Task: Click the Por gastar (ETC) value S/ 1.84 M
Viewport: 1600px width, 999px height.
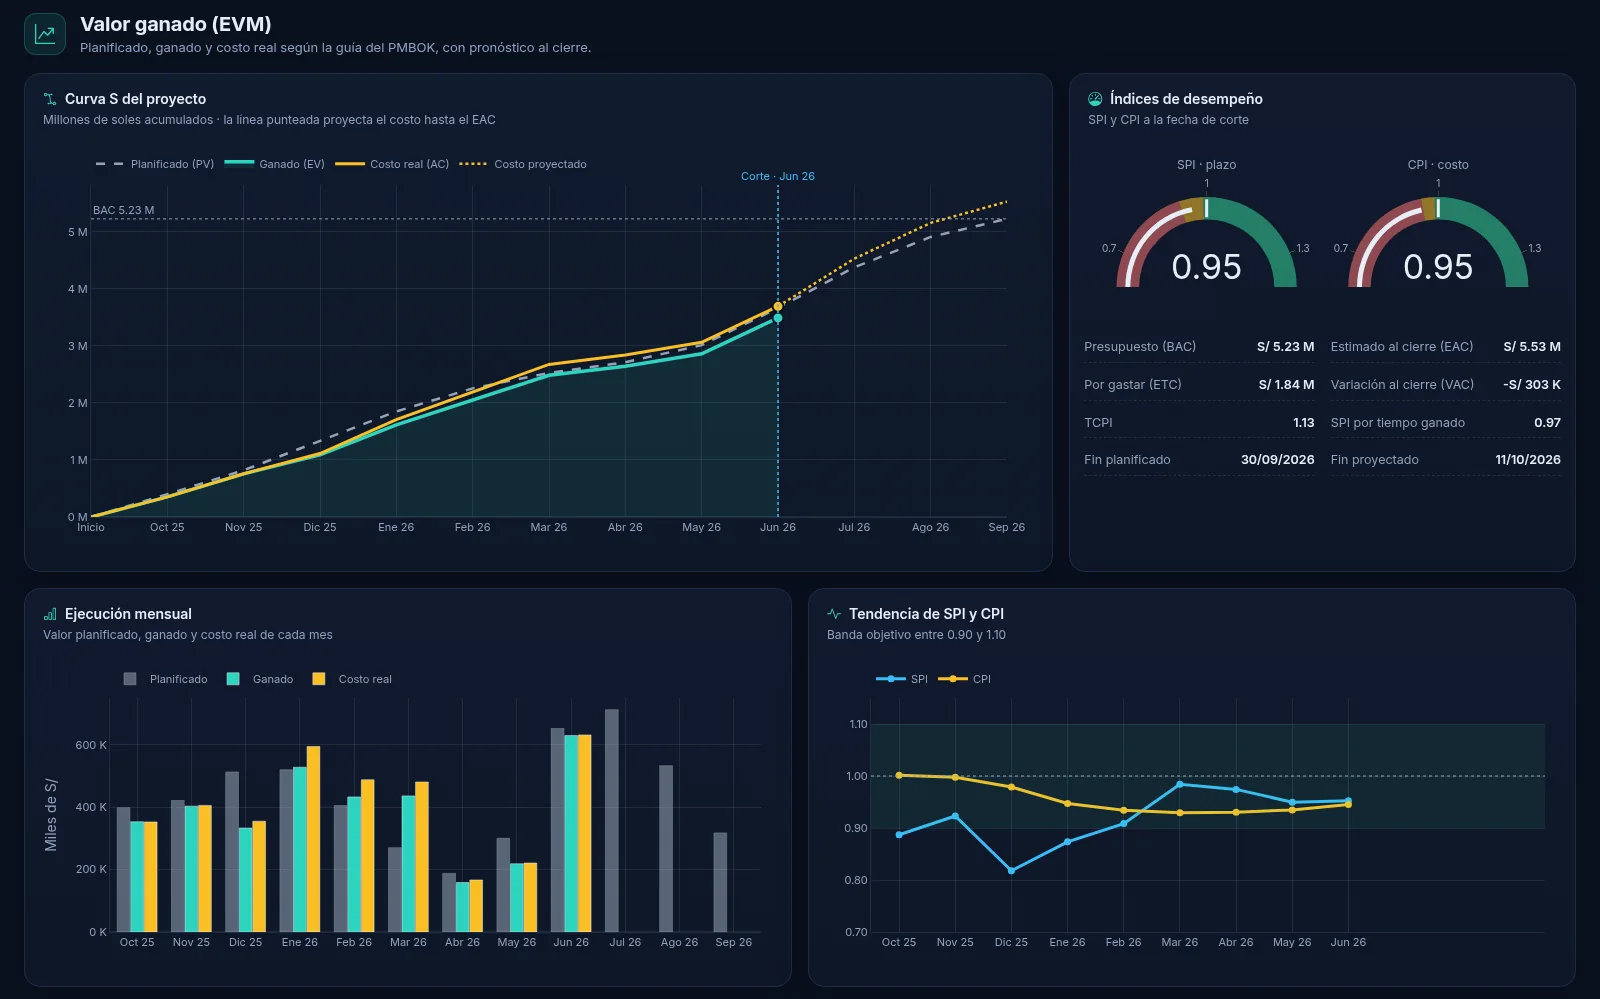Action: click(x=1286, y=385)
